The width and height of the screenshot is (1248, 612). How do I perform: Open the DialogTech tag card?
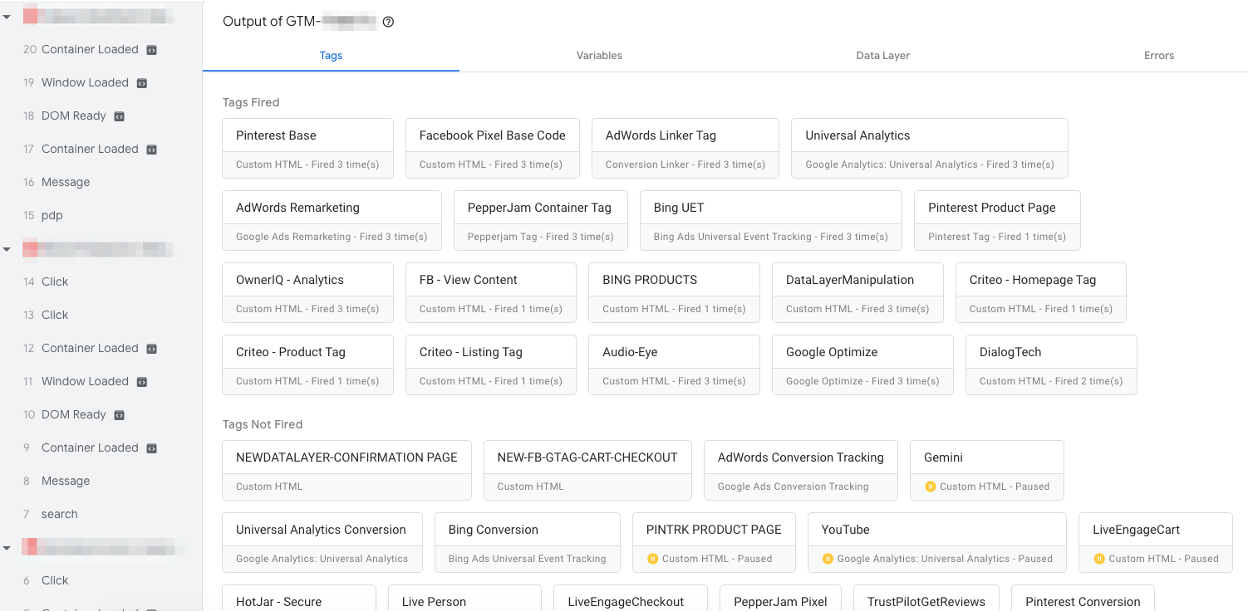coord(1051,365)
